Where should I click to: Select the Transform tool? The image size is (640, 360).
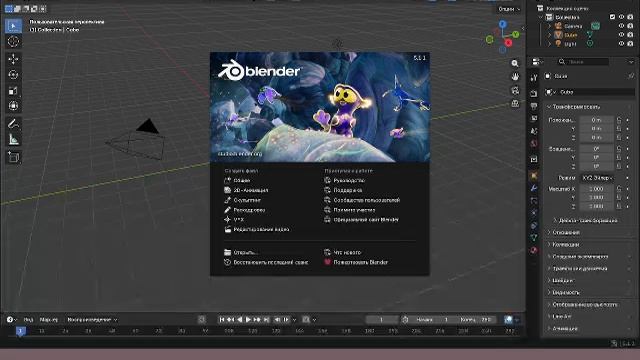(13, 106)
